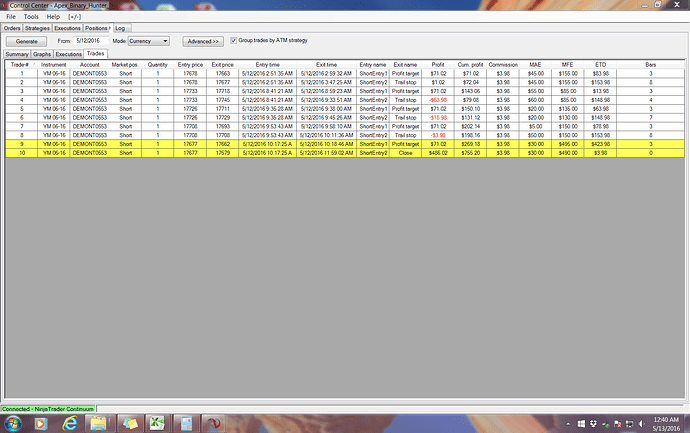
Task: Click the Generate button
Action: pyautogui.click(x=26, y=41)
